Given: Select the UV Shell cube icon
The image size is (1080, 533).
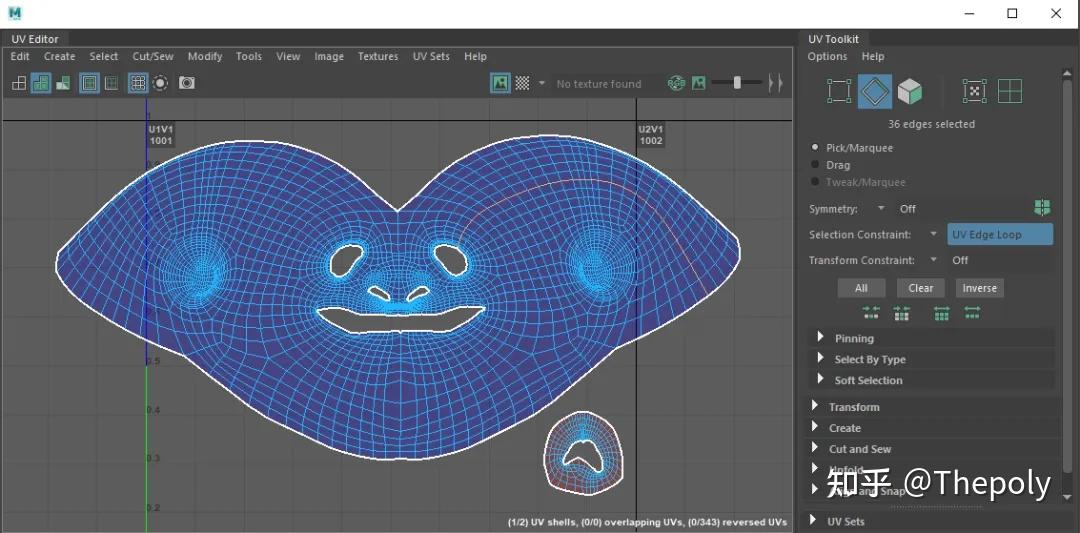Looking at the screenshot, I should (910, 92).
